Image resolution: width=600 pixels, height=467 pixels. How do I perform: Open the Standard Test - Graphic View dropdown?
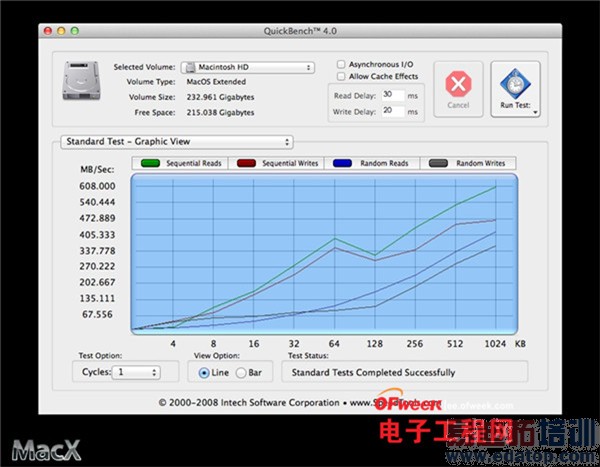click(x=177, y=142)
